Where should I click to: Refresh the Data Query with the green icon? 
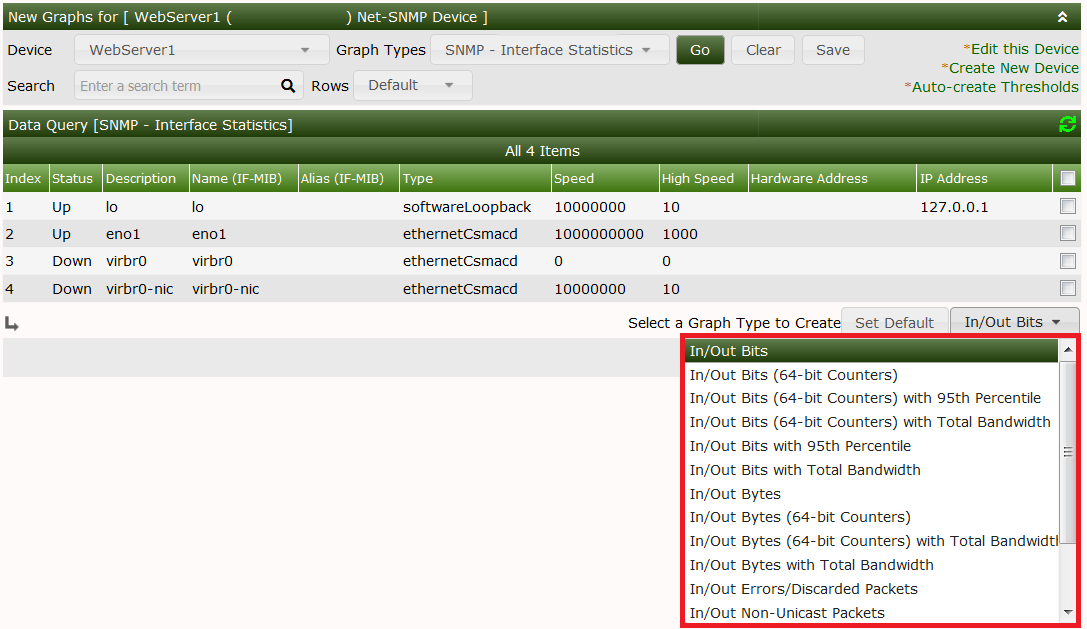tap(1067, 124)
